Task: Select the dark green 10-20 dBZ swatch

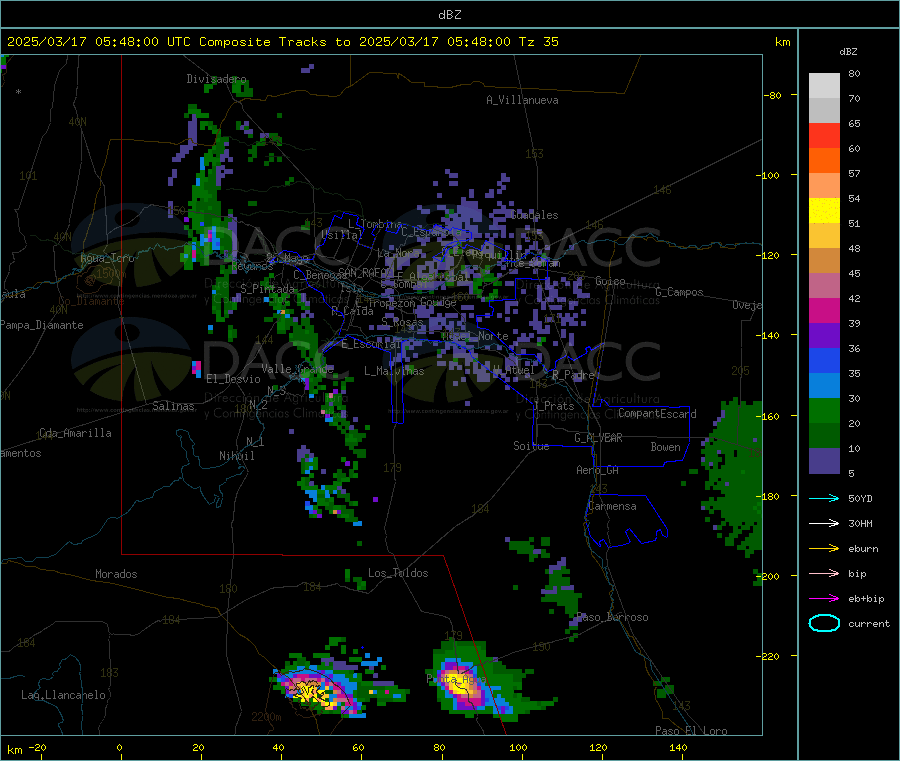Action: click(x=824, y=436)
